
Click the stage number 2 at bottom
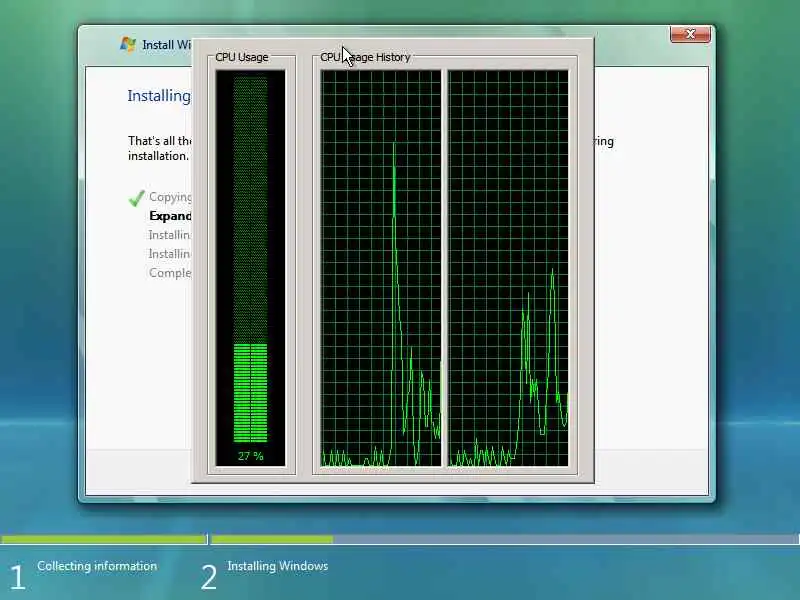pyautogui.click(x=209, y=577)
